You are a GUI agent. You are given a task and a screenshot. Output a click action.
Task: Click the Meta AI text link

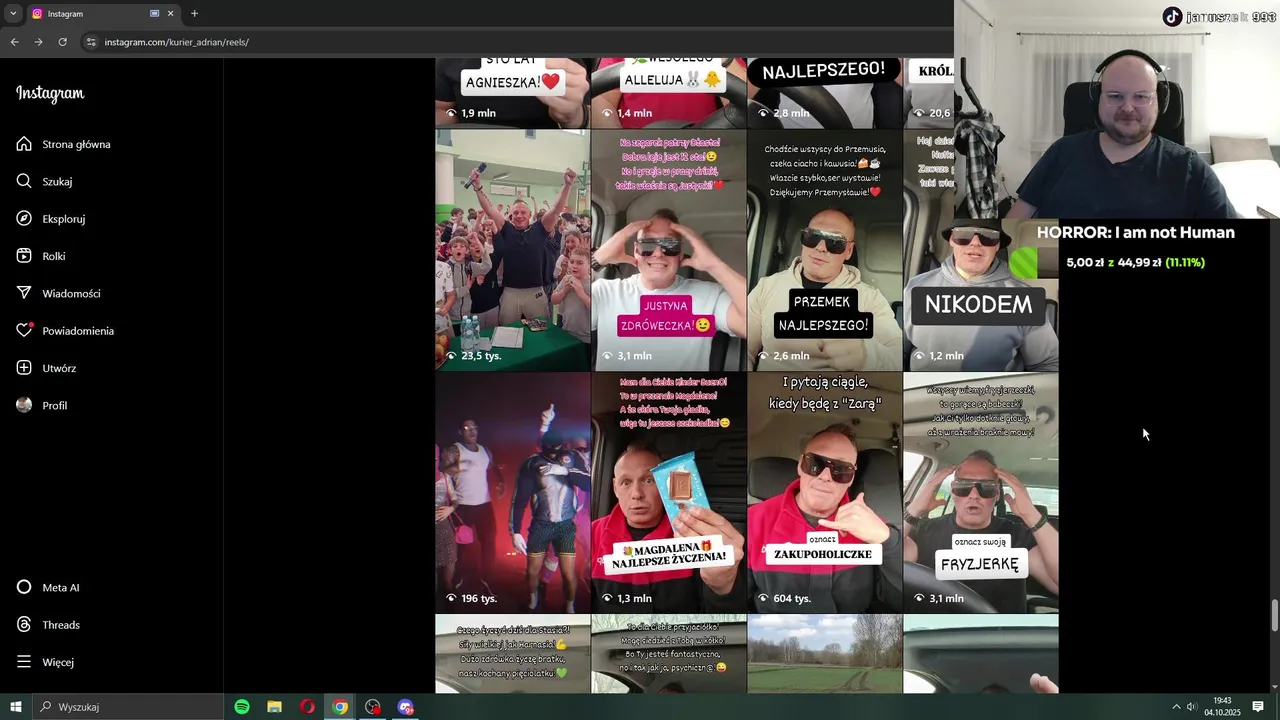click(61, 588)
